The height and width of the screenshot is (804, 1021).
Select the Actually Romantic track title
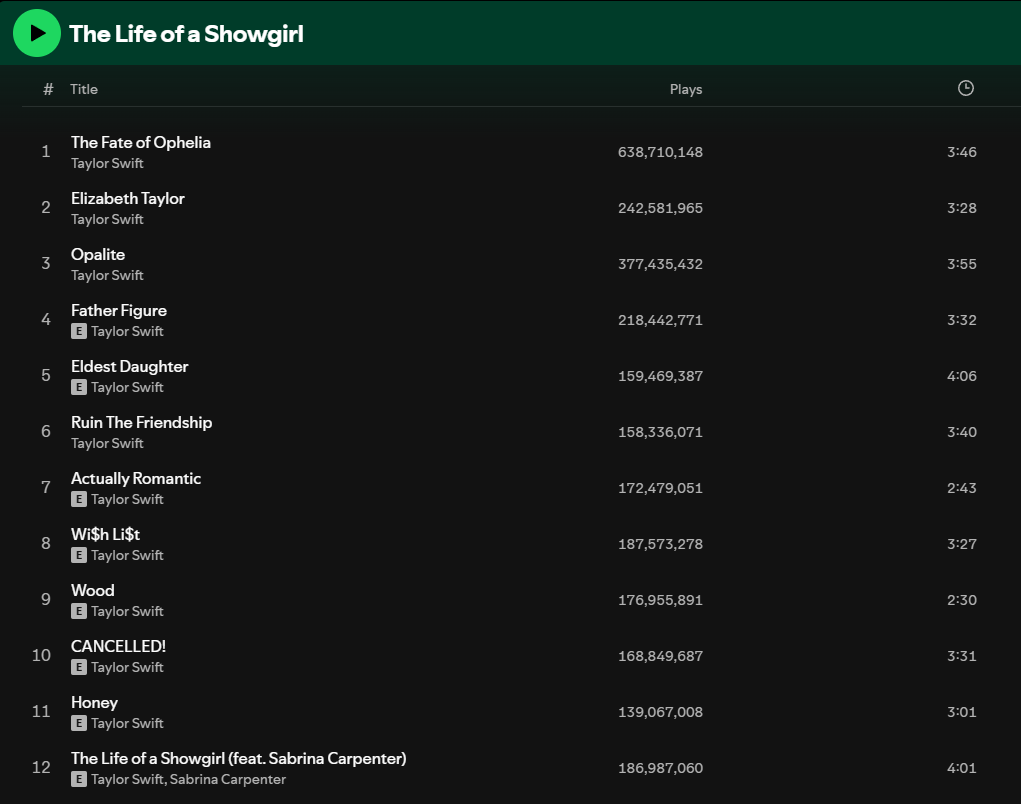coord(135,478)
